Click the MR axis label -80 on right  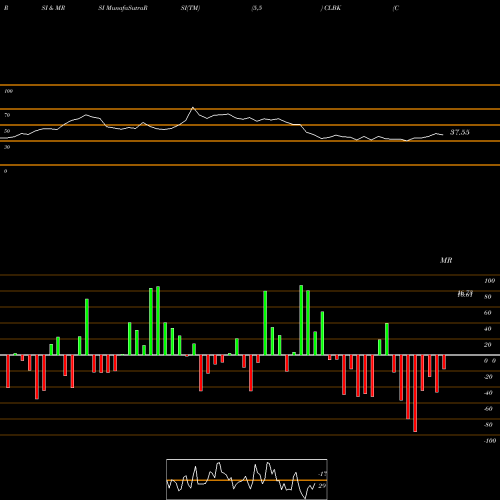click(x=488, y=425)
